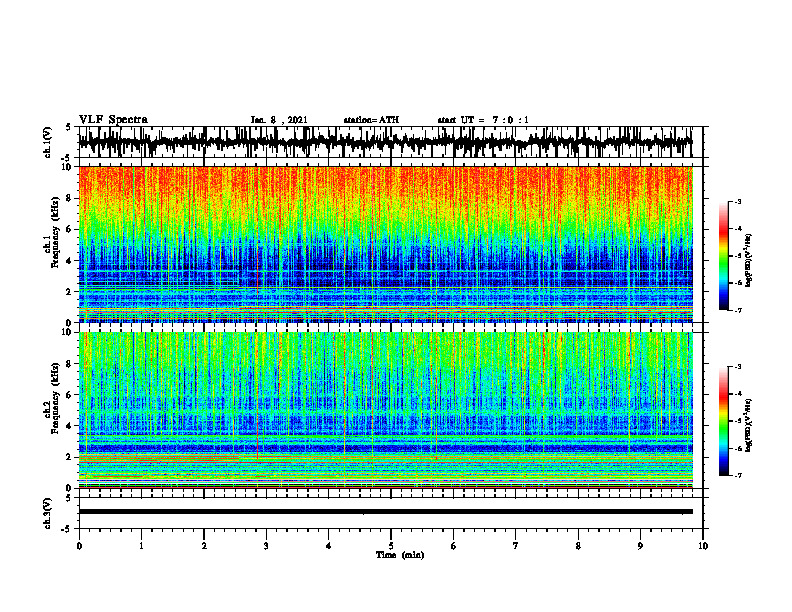Click the "start UT = 7:0:1" text
Screen dimensions: 792x612
(x=483, y=120)
